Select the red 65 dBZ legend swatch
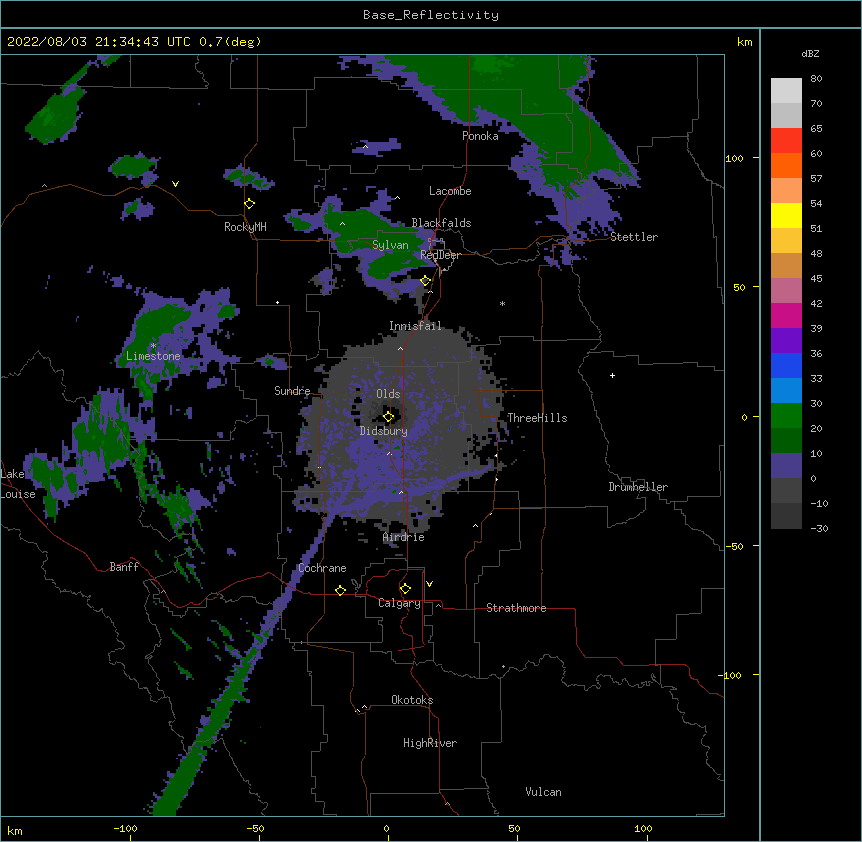Viewport: 862px width, 842px height. click(786, 140)
